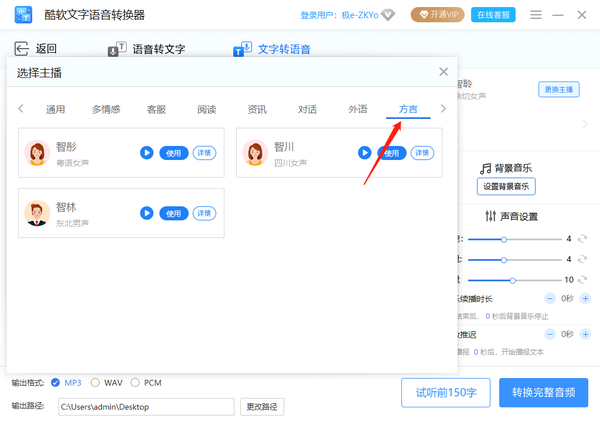Reset the first voice setting slider
Image resolution: width=600 pixels, height=422 pixels.
pos(582,239)
